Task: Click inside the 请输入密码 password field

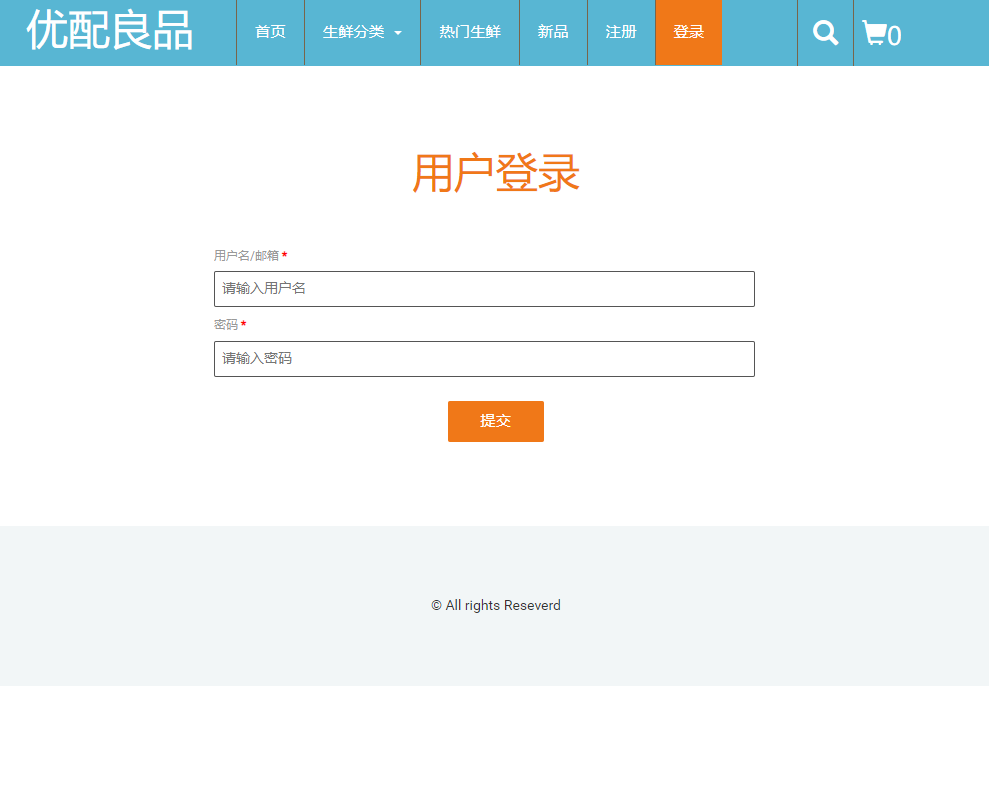Action: coord(484,358)
